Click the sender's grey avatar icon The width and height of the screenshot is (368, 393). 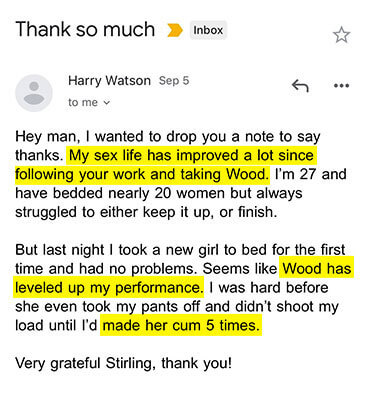(34, 93)
